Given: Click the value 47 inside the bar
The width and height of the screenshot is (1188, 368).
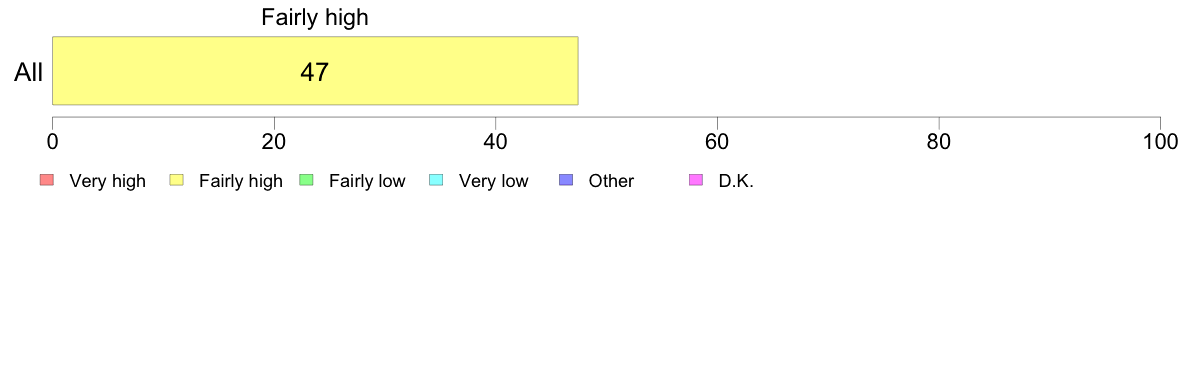Looking at the screenshot, I should coord(315,72).
